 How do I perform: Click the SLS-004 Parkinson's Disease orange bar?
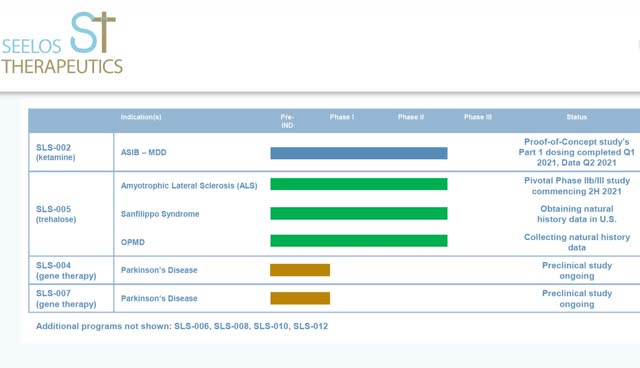tap(300, 270)
